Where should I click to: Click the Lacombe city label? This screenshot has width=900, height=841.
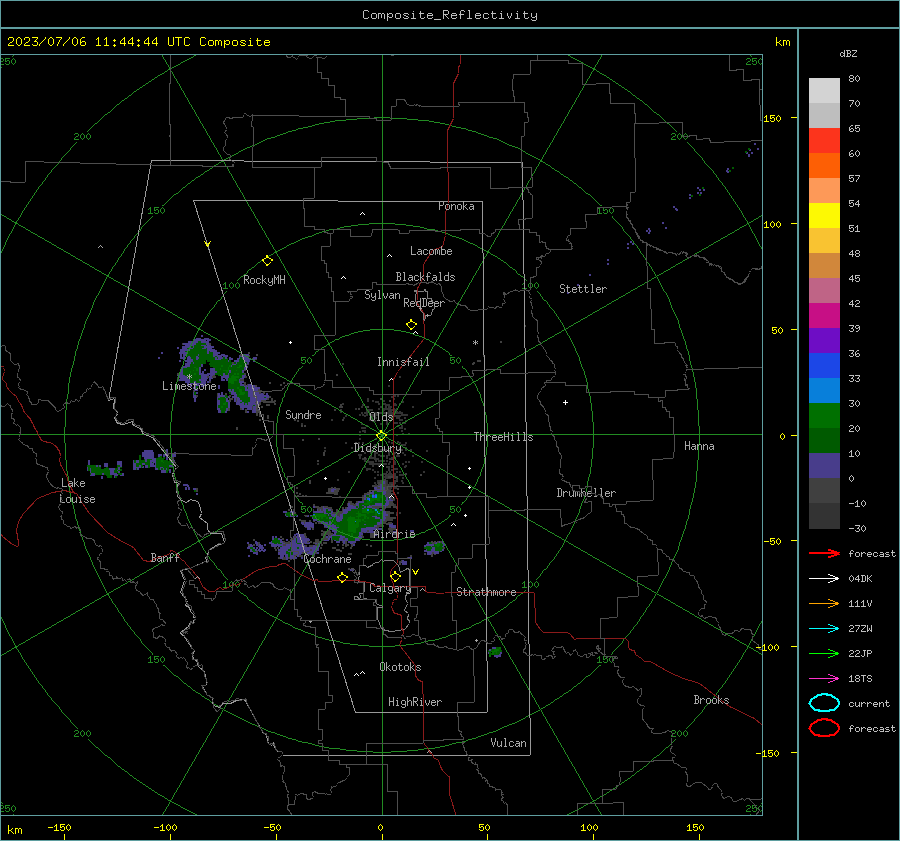[431, 251]
